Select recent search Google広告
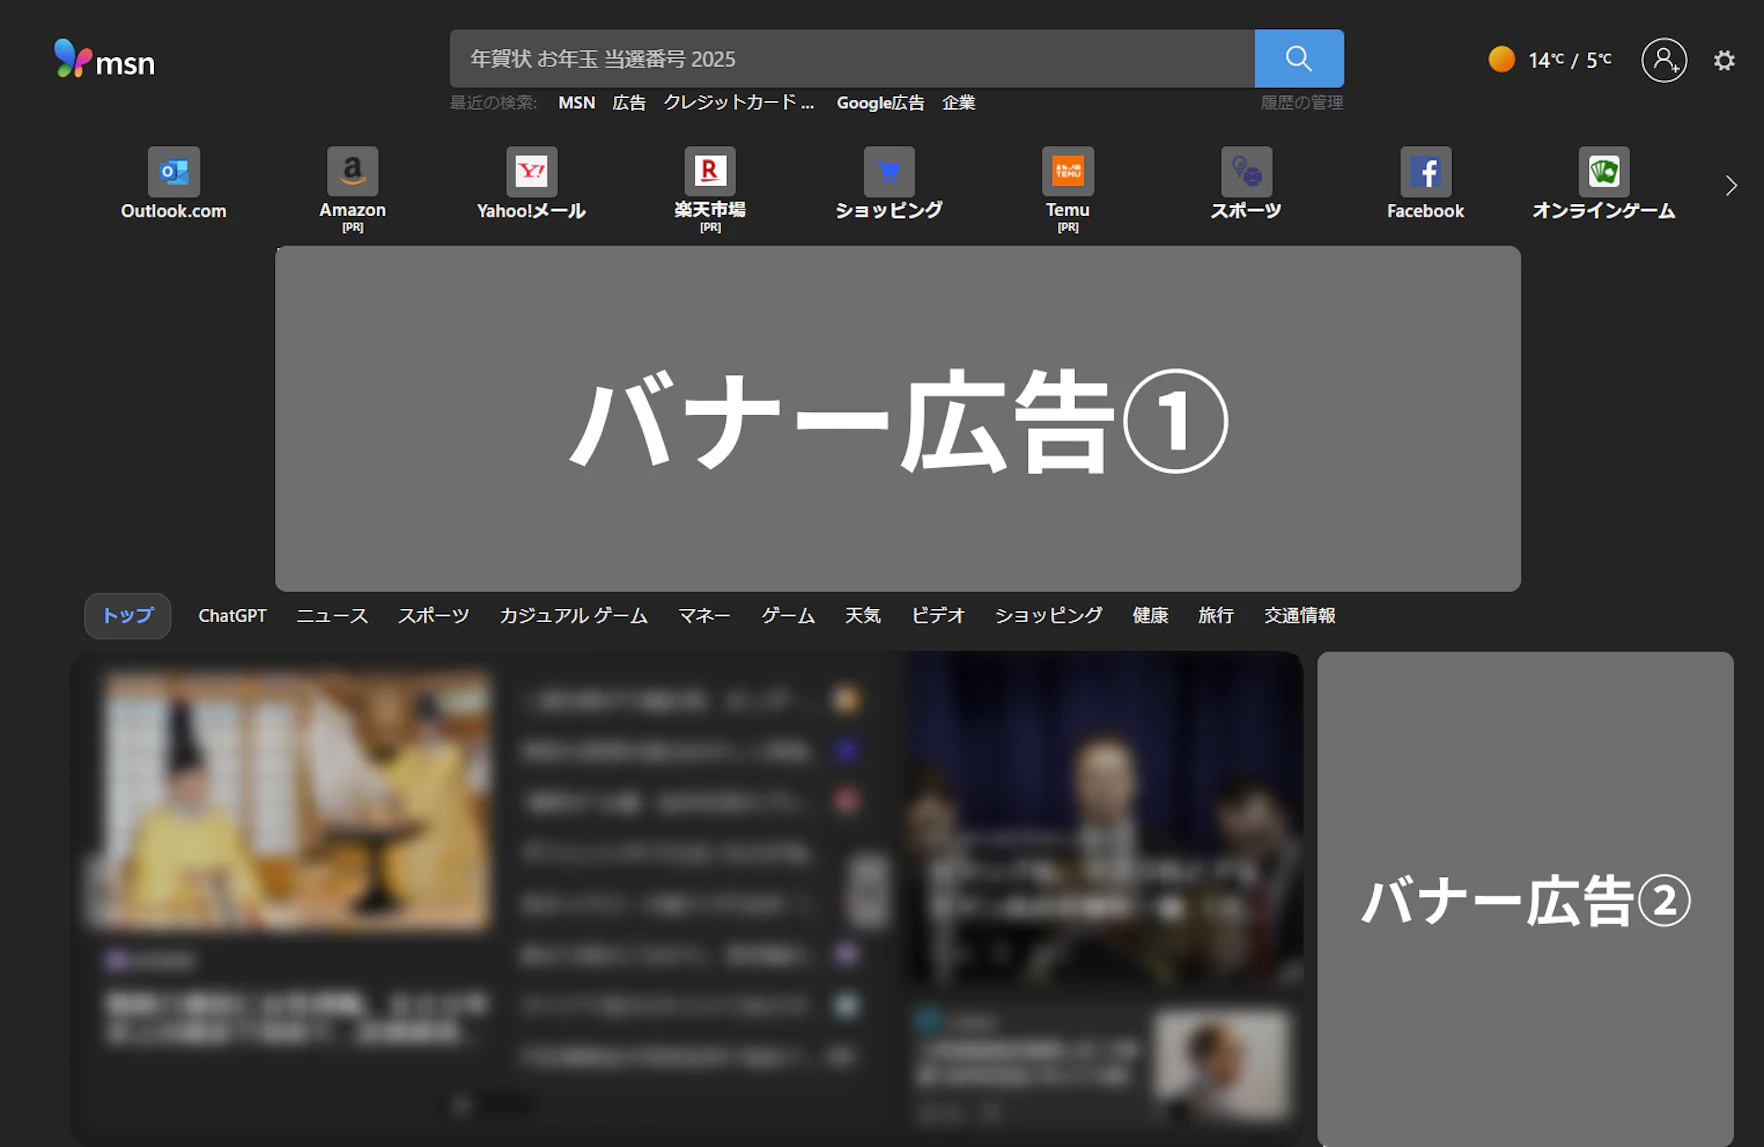The height and width of the screenshot is (1147, 1764). 880,103
